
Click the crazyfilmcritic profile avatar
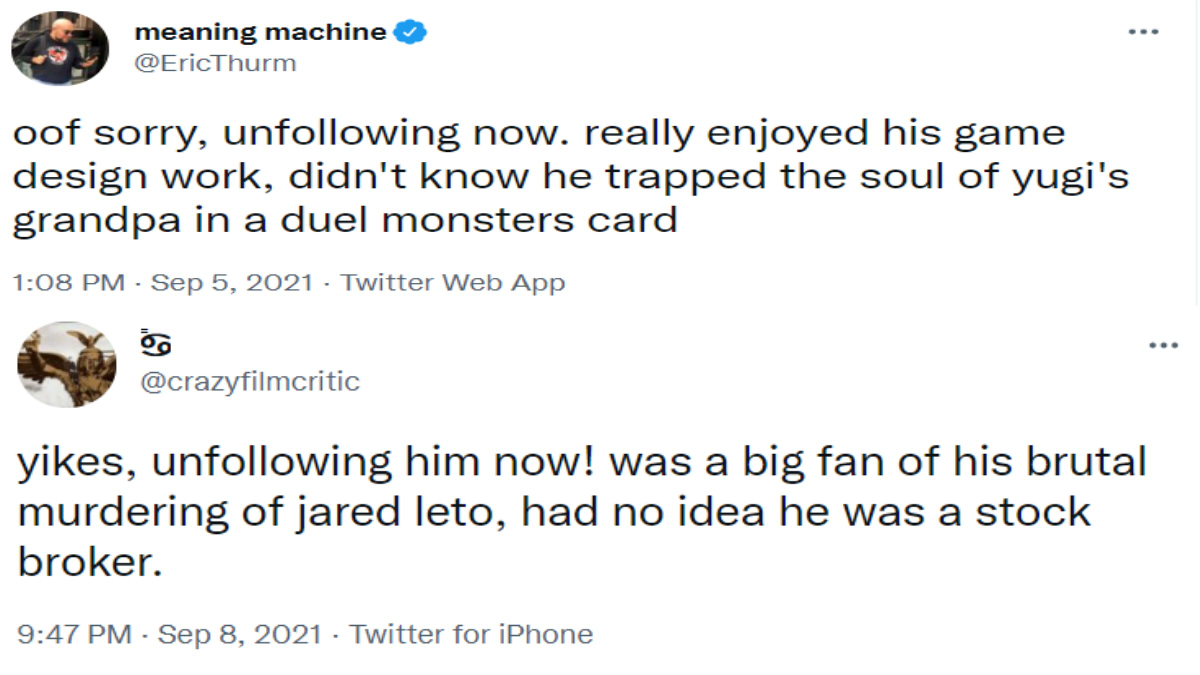(x=68, y=364)
